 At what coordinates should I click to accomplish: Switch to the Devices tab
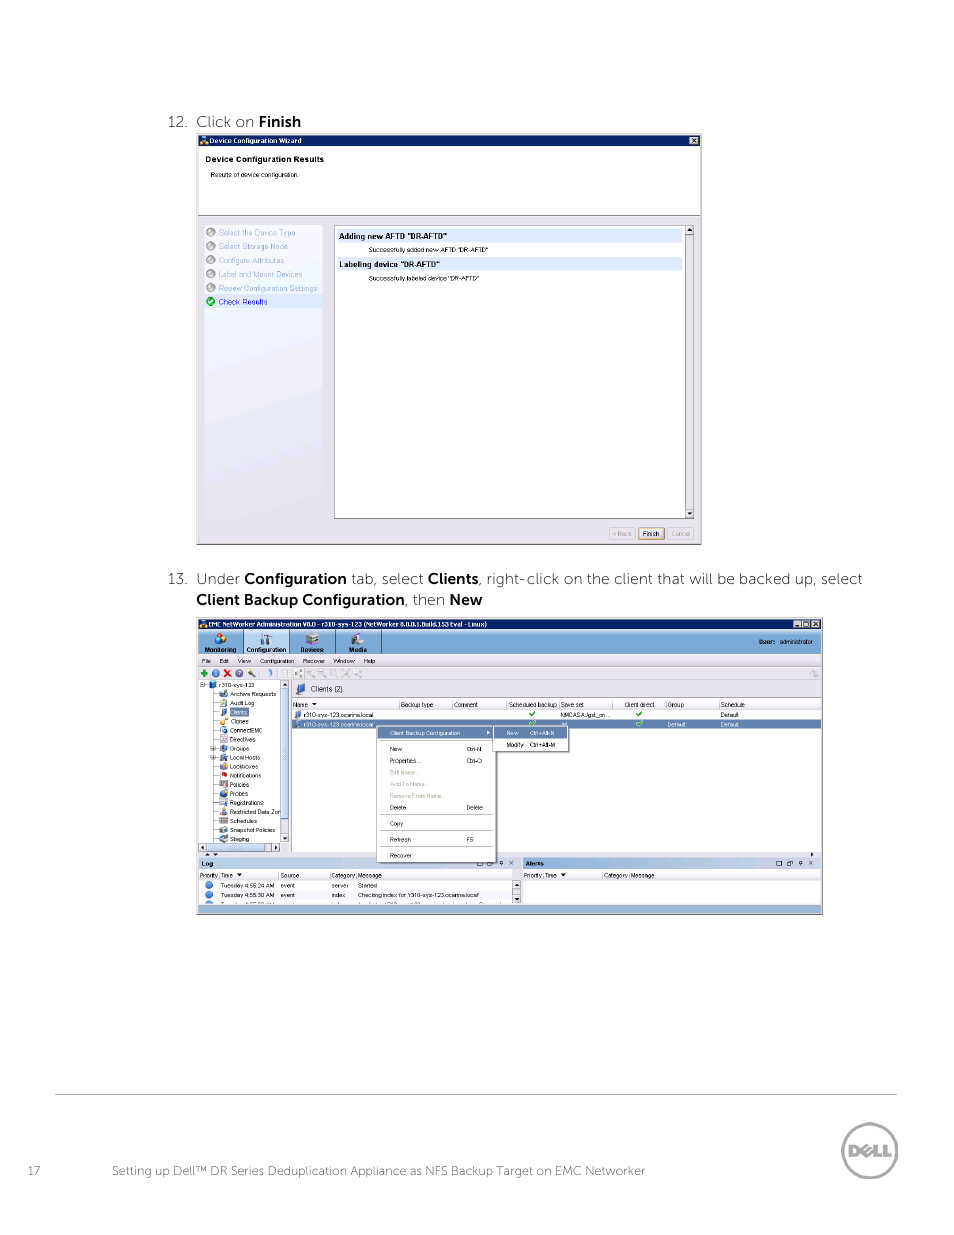pos(312,642)
